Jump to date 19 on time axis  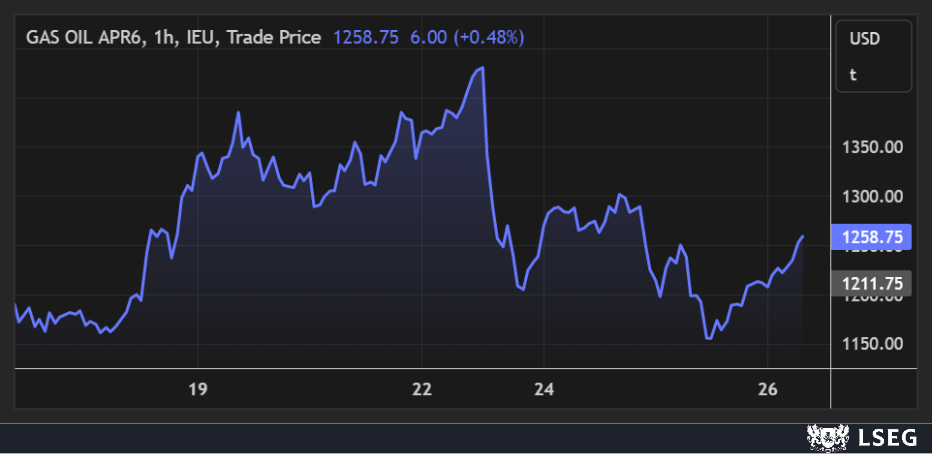[x=198, y=389]
